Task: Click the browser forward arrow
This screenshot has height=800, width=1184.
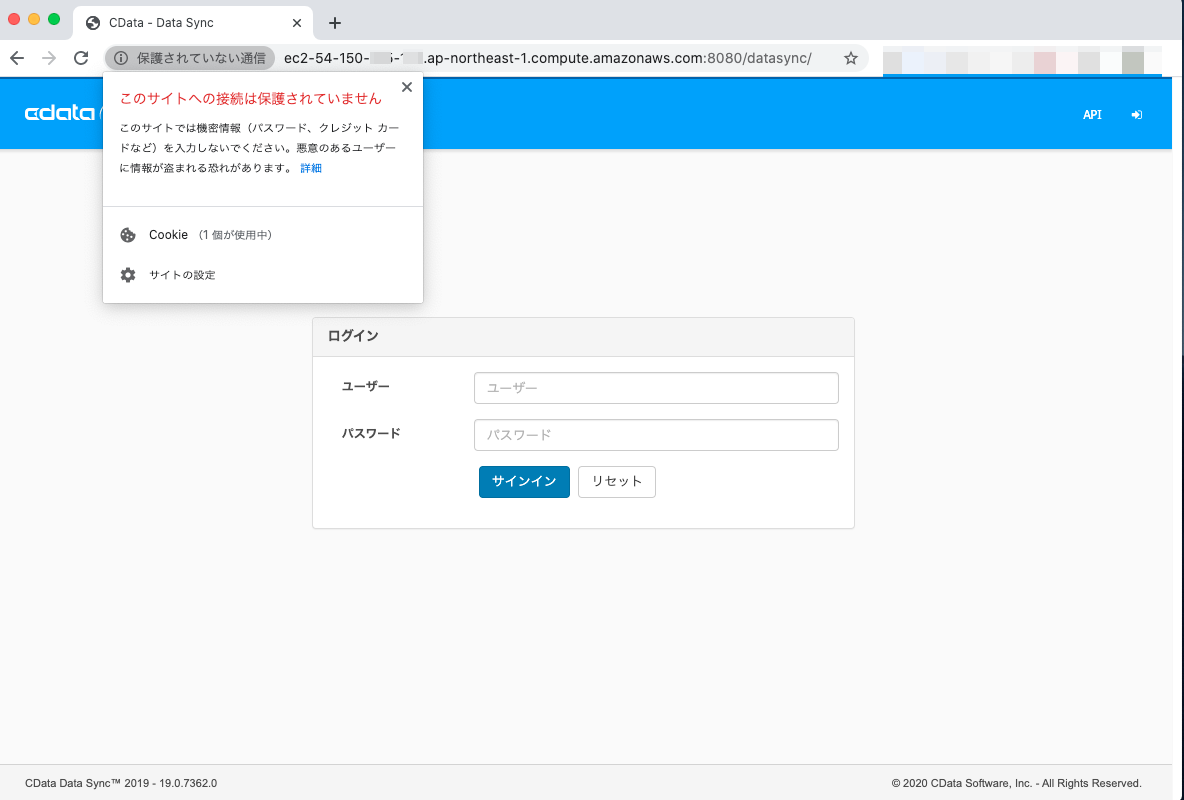Action: point(49,58)
